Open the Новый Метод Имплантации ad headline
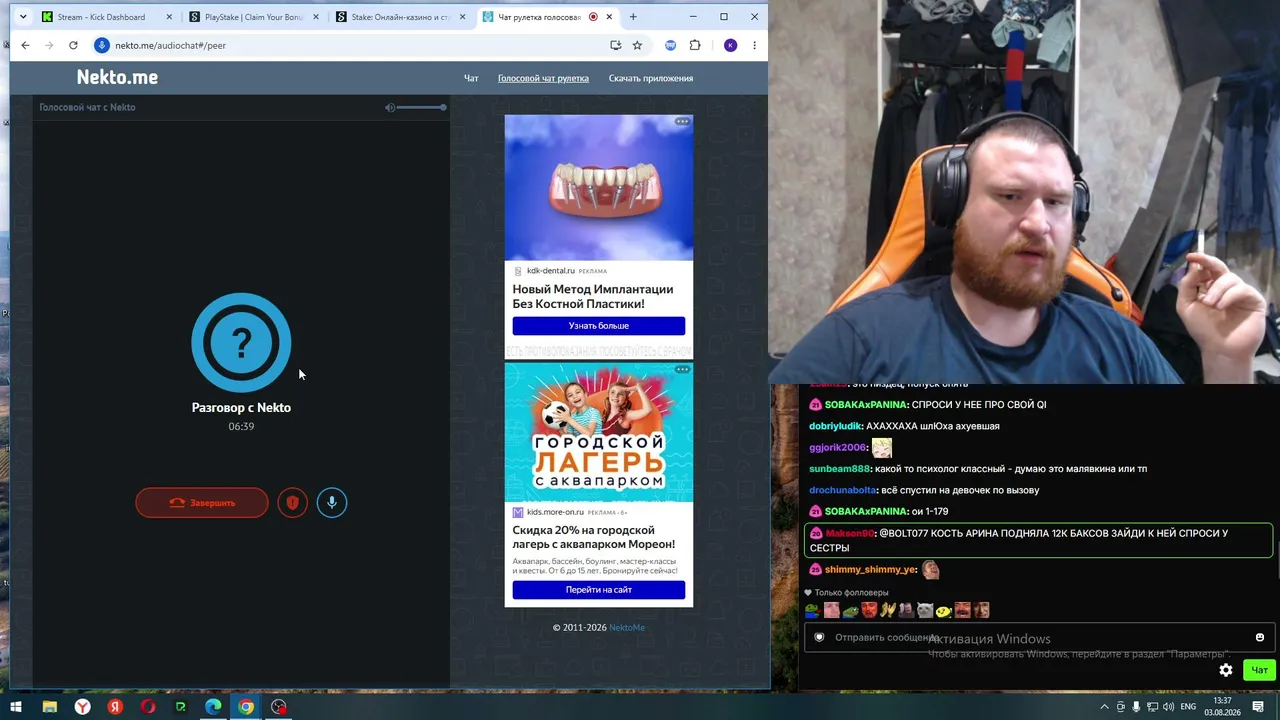Screen dimensions: 1280x720 click(x=593, y=296)
